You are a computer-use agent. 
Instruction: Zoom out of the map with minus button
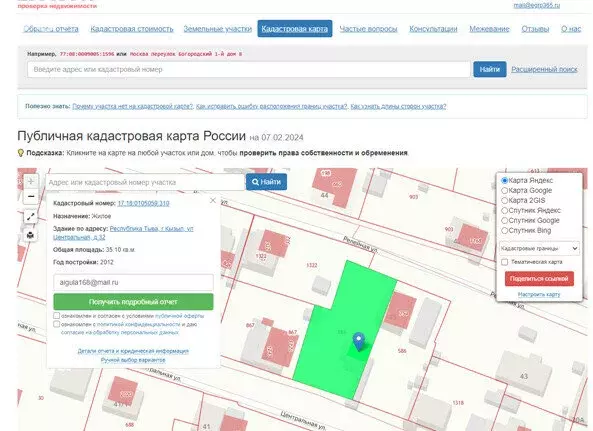(31, 196)
